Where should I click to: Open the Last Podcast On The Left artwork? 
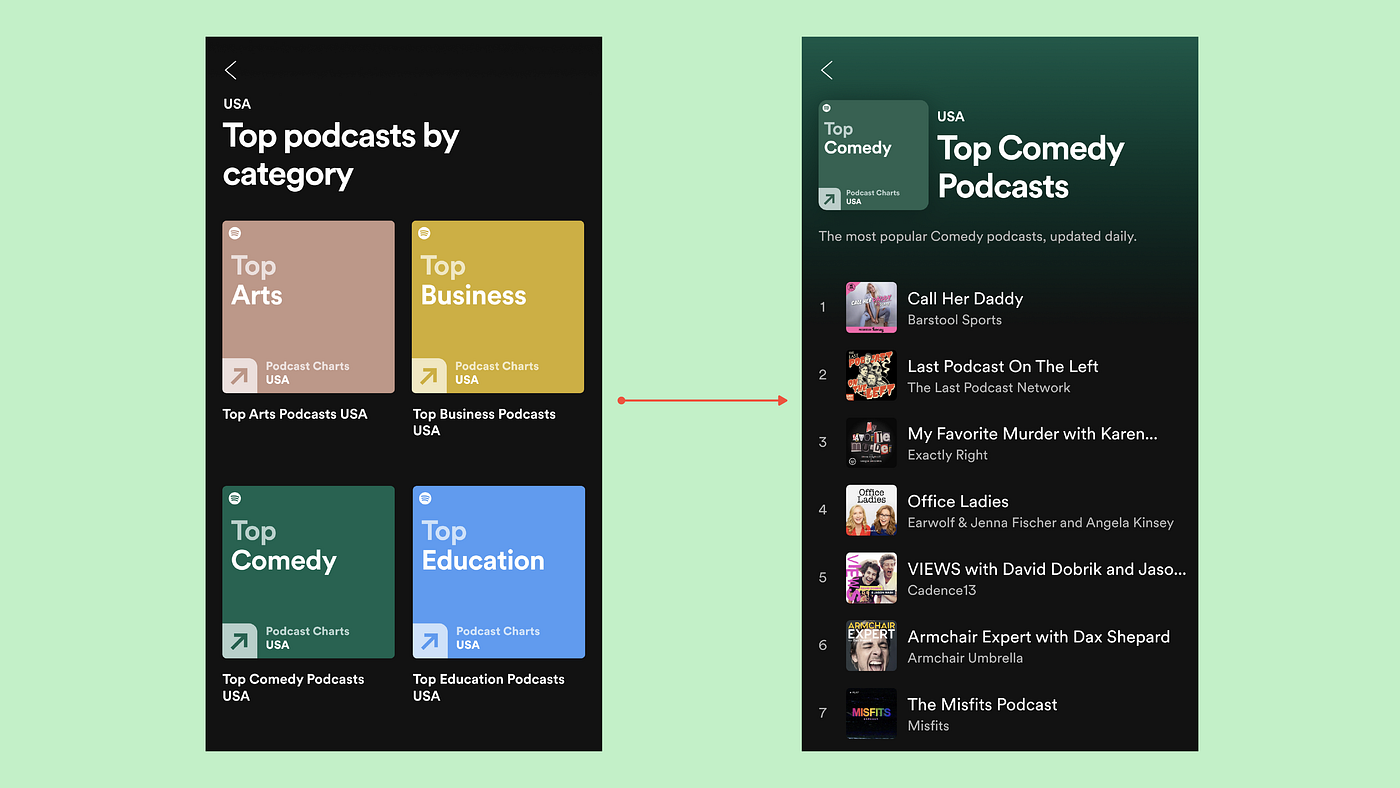click(x=871, y=375)
